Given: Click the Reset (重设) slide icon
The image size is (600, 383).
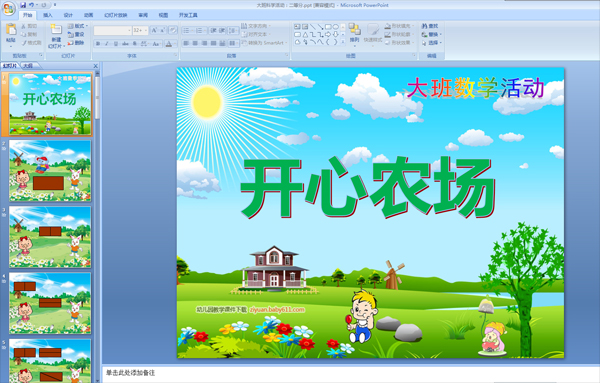Looking at the screenshot, I should (71, 34).
